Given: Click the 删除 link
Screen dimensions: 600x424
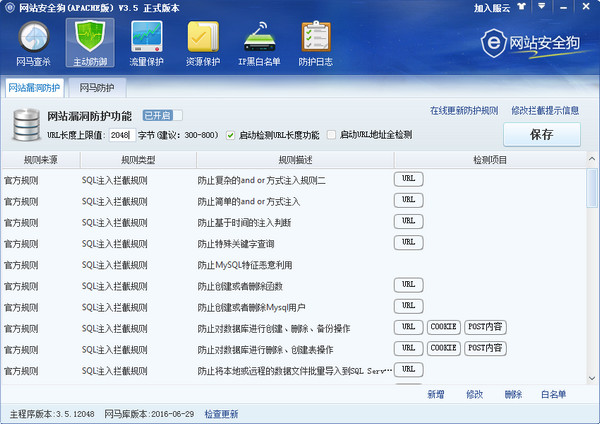Looking at the screenshot, I should tap(513, 395).
